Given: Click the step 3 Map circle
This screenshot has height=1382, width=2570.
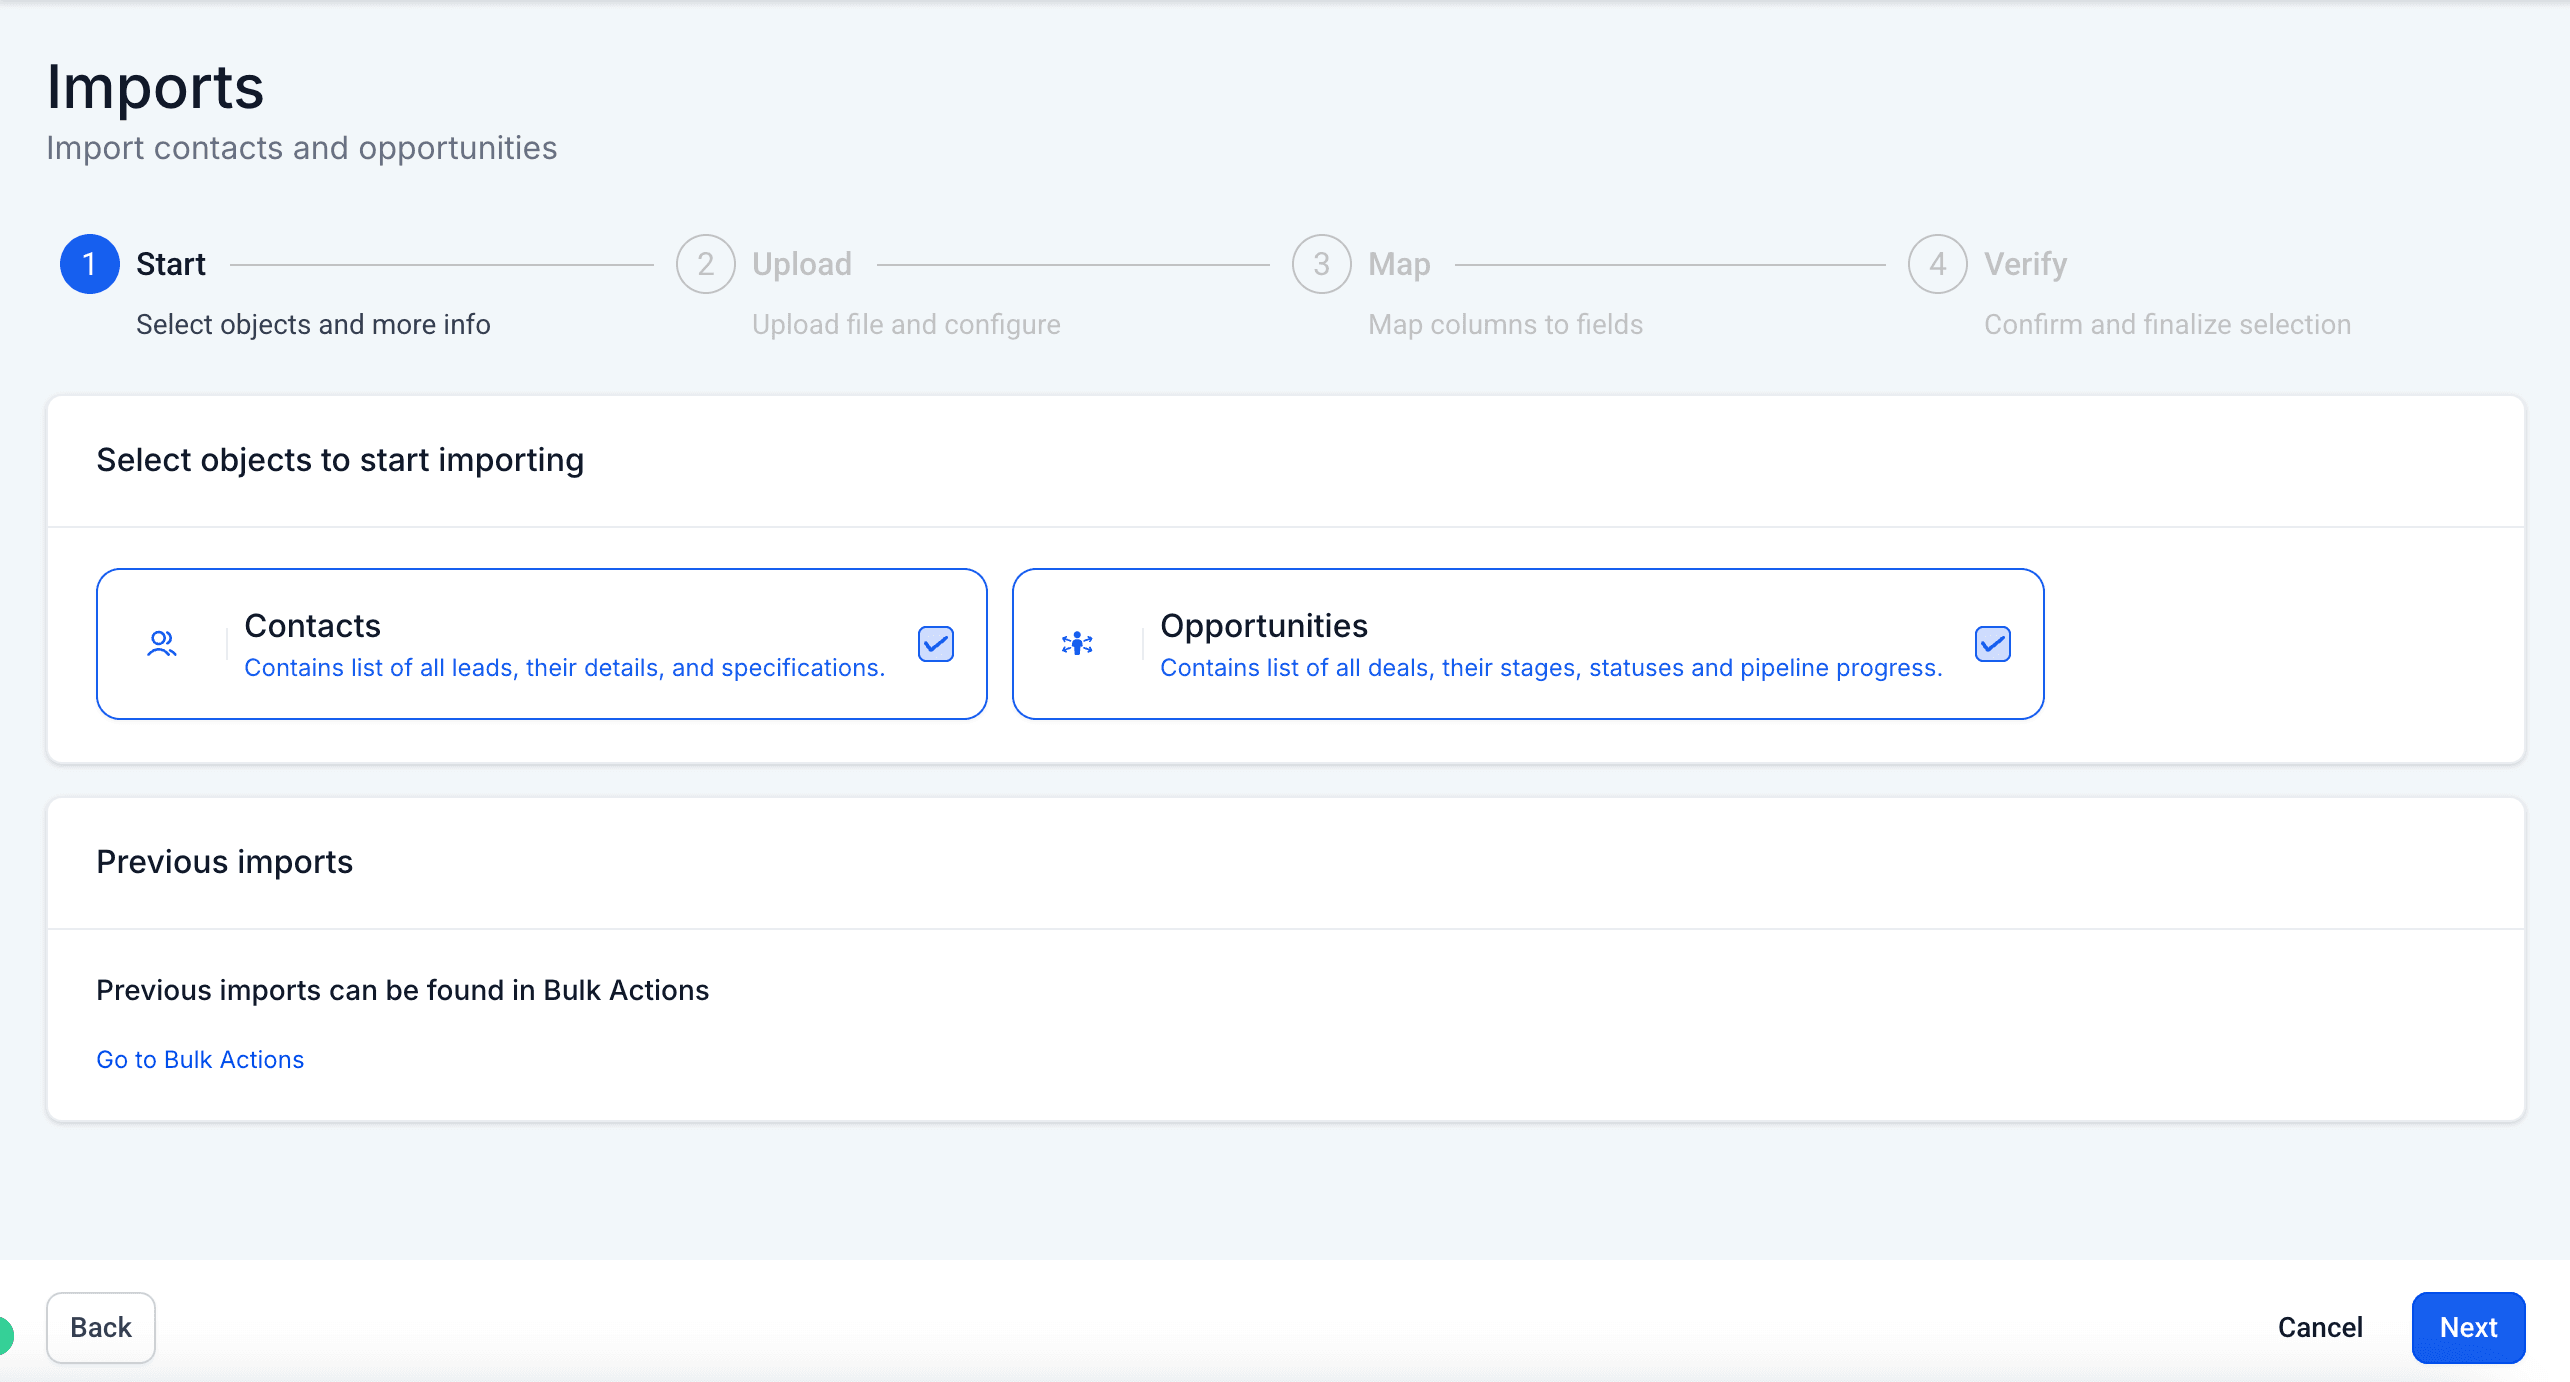Looking at the screenshot, I should point(1321,264).
